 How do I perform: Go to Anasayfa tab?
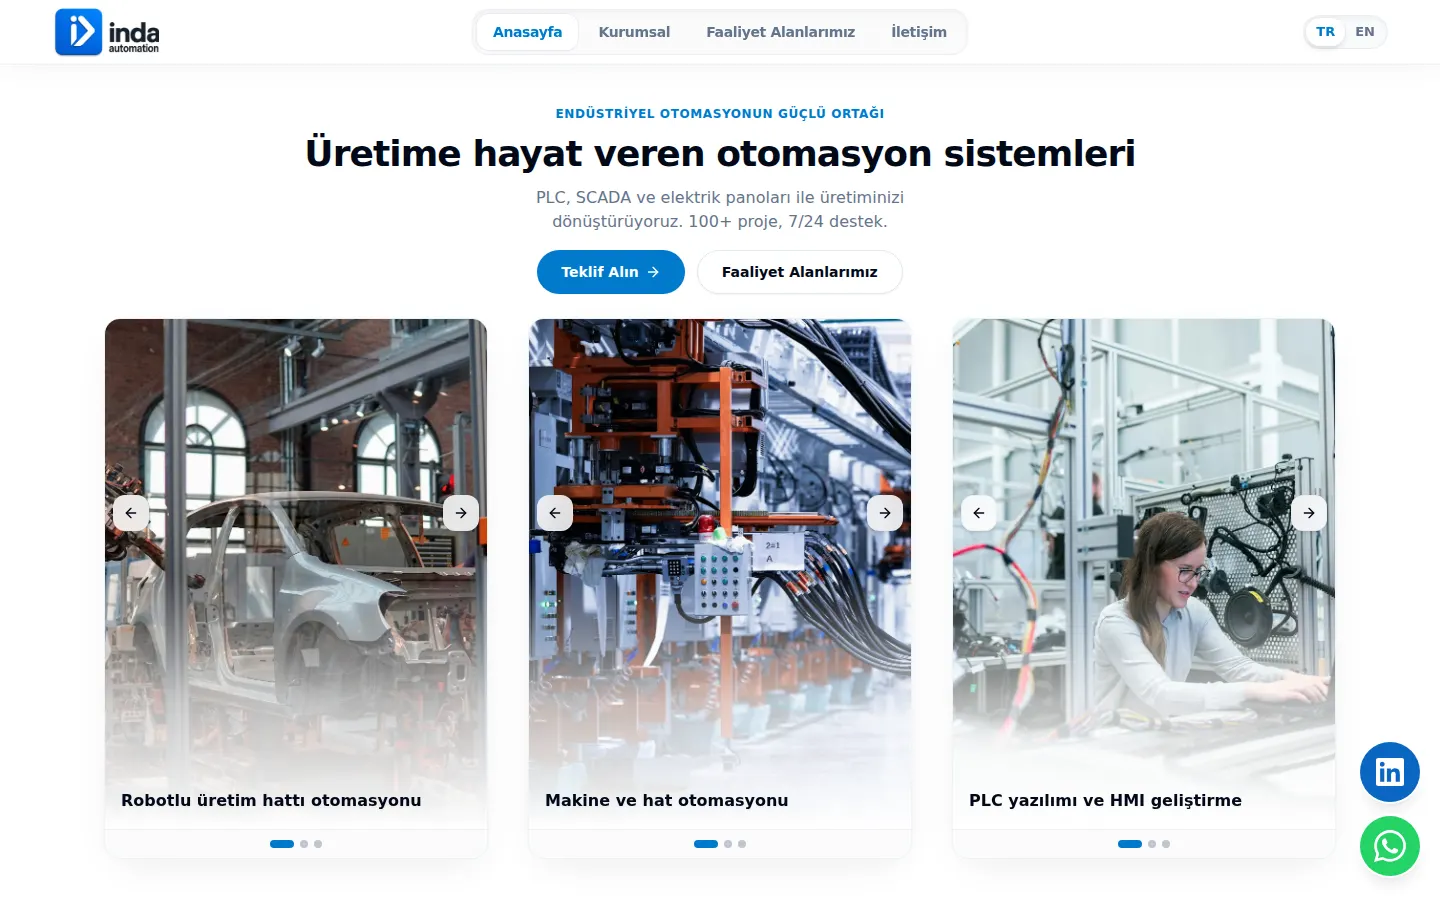(x=527, y=32)
